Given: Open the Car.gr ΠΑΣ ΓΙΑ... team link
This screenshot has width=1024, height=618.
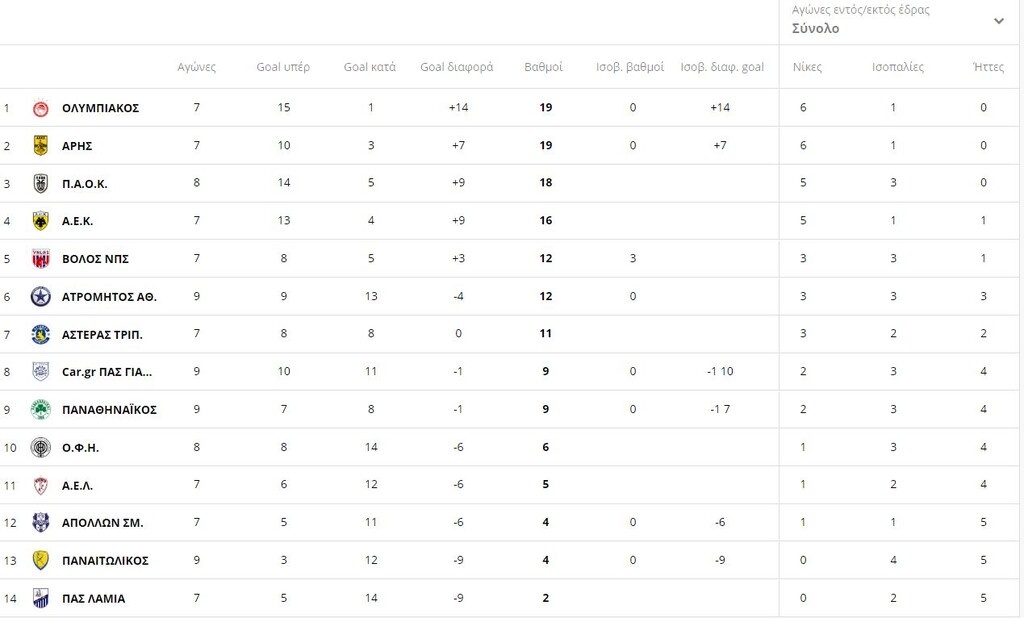Looking at the screenshot, I should (x=107, y=372).
